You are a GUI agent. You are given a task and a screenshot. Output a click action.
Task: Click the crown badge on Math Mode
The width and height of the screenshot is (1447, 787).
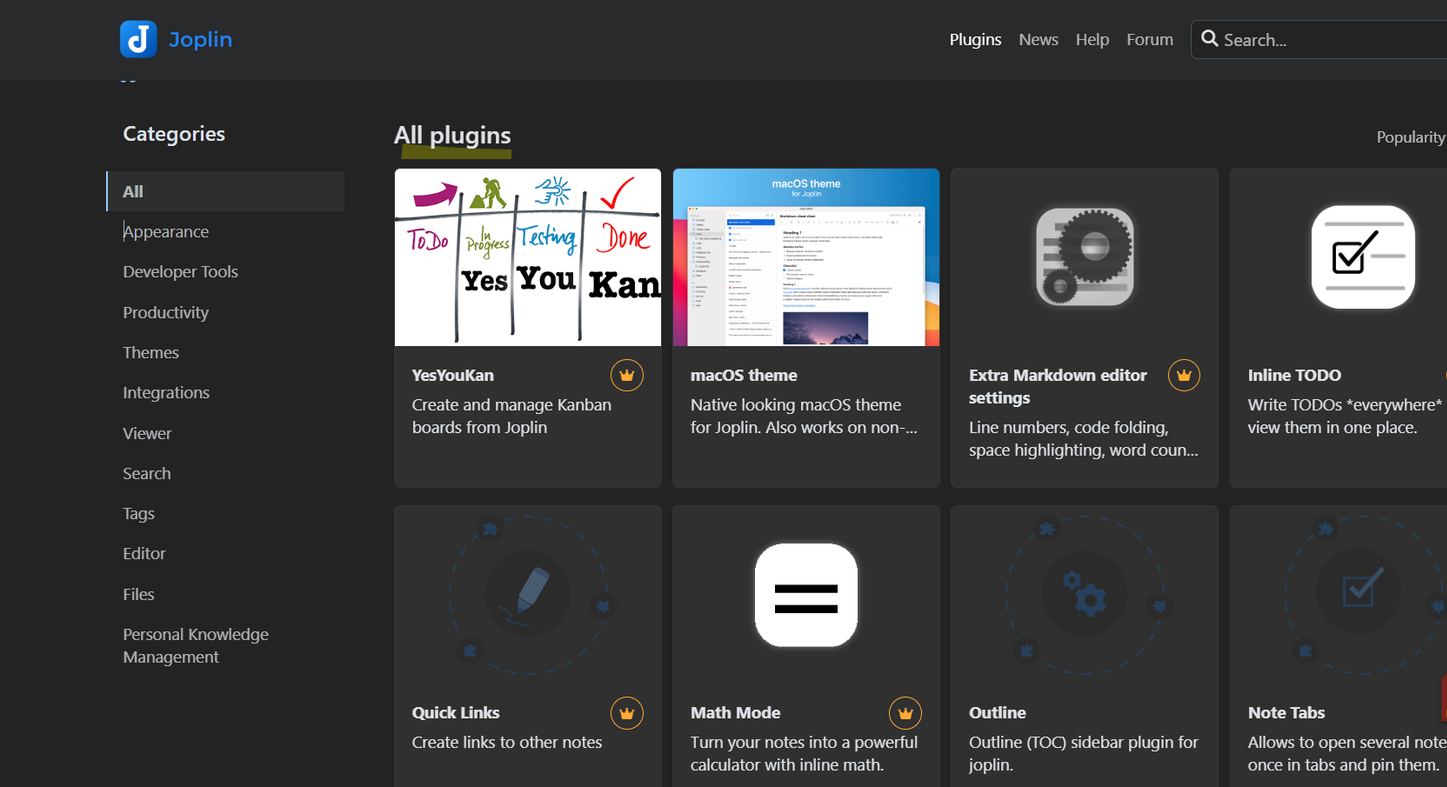905,713
